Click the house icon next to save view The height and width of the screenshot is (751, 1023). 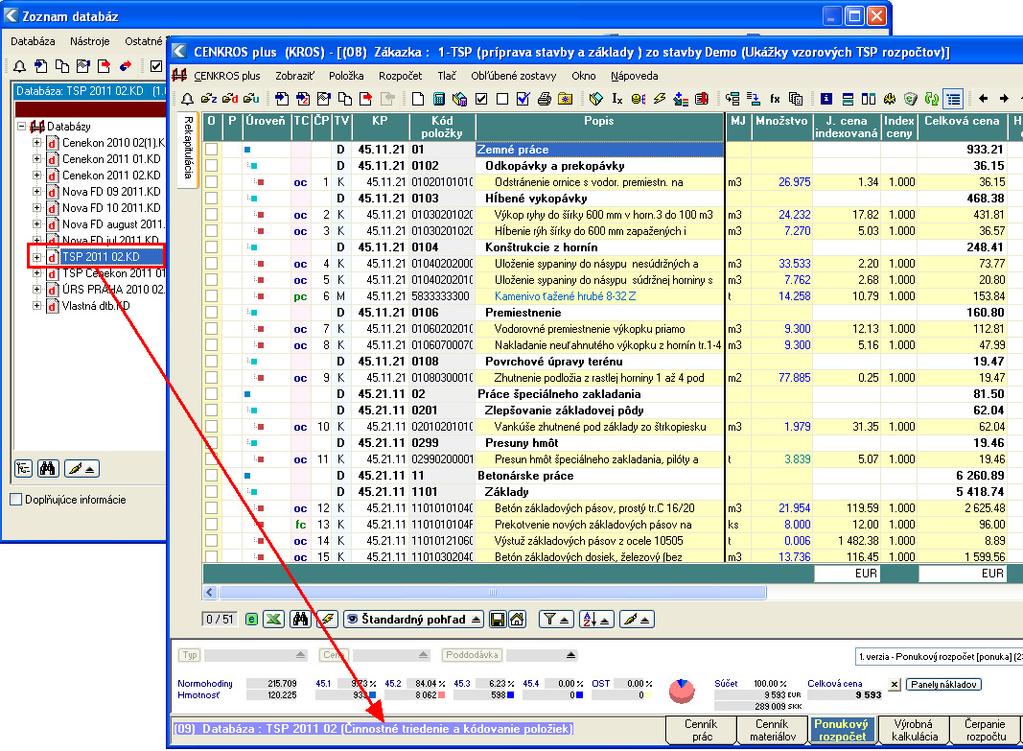(517, 619)
